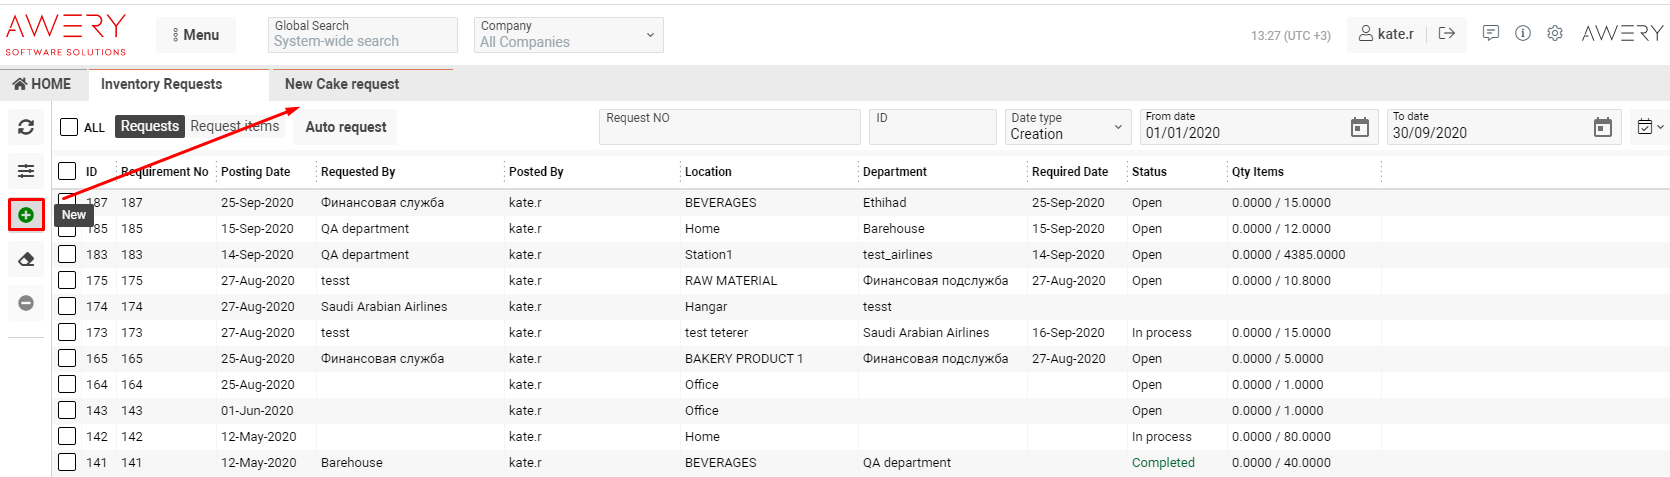The image size is (1670, 477).
Task: Click the grey minus delete icon
Action: pyautogui.click(x=26, y=303)
